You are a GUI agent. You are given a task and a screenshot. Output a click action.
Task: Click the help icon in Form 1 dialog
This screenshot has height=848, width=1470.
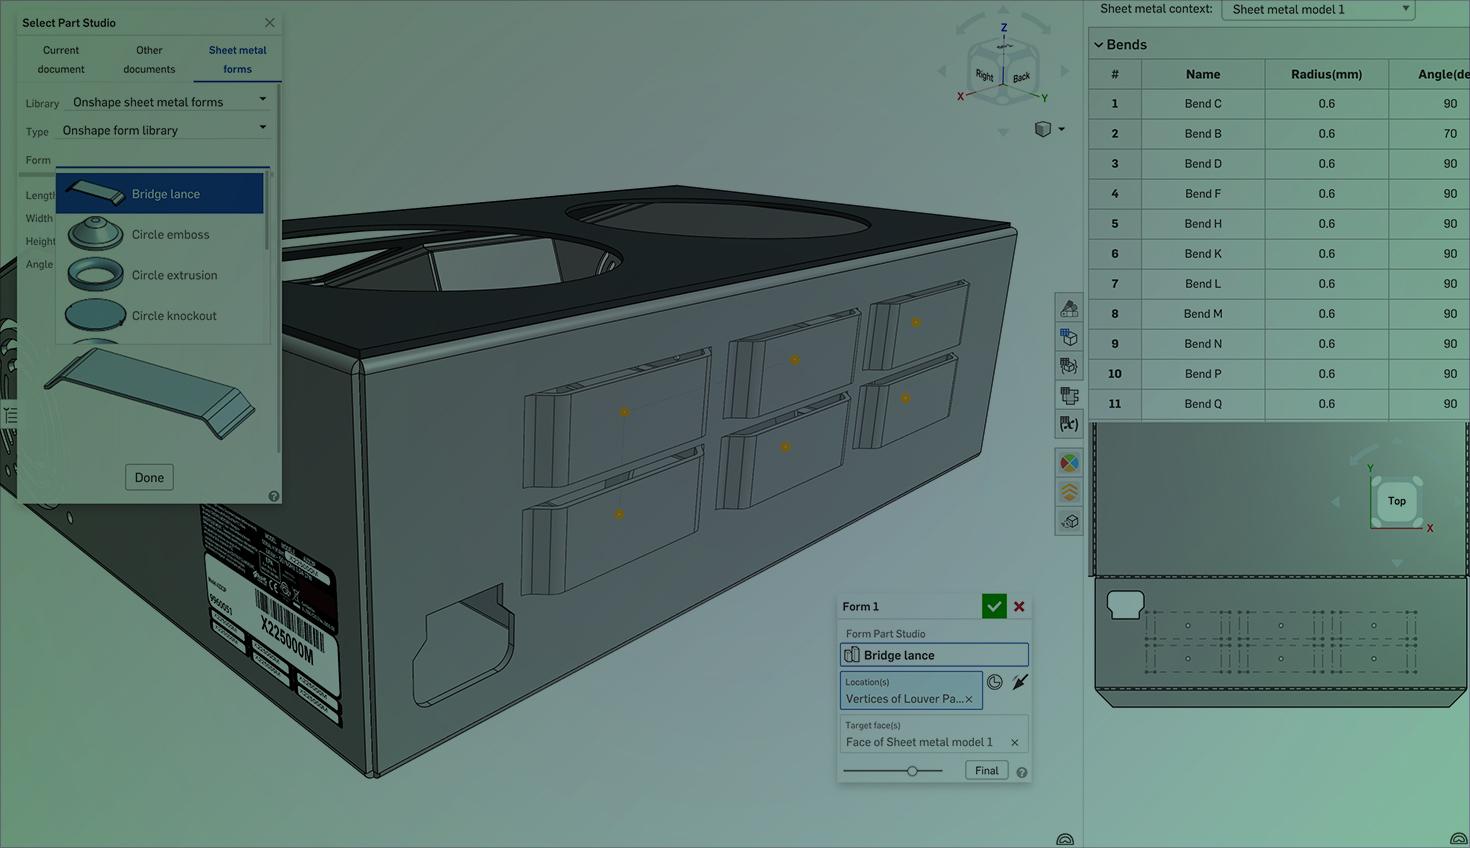click(1021, 772)
